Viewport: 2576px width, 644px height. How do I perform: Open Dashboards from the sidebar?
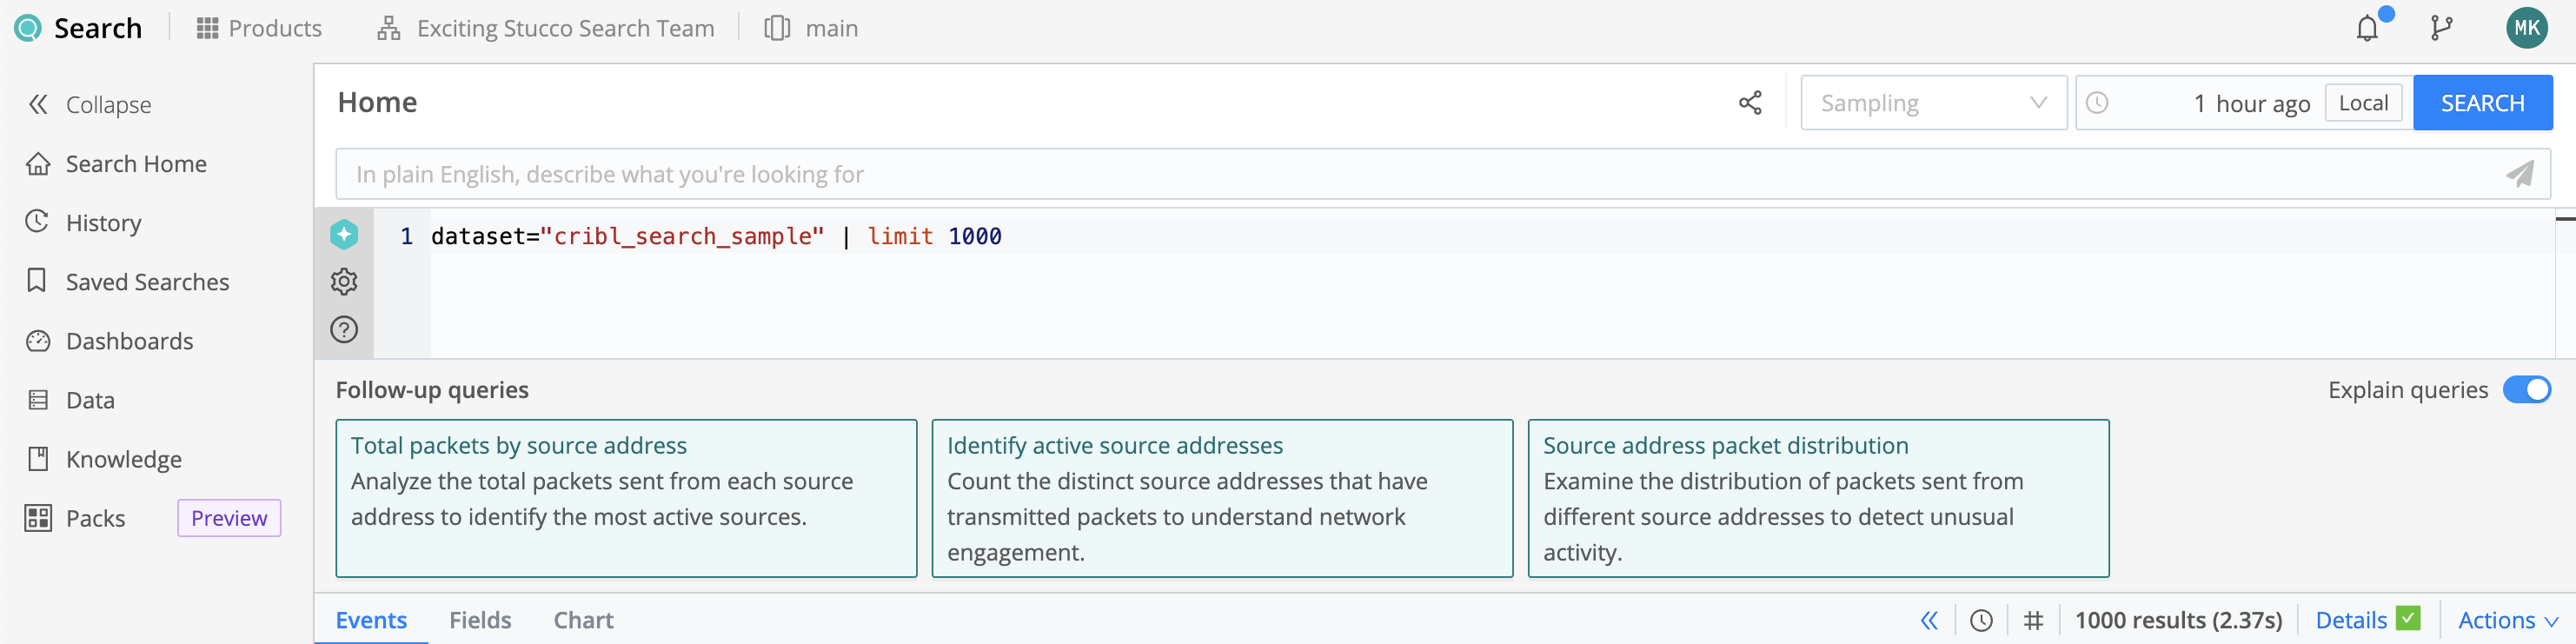coord(110,341)
